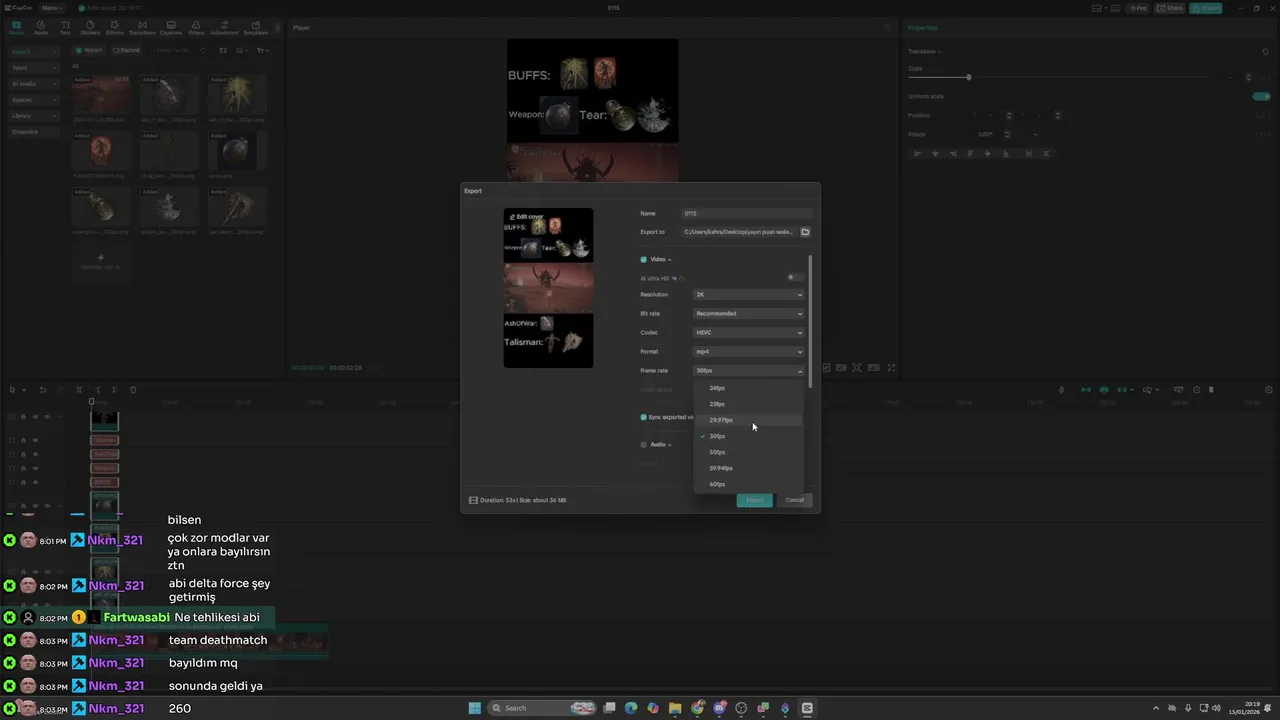Expand the AI media sidebar category
The image size is (1280, 720).
pos(33,84)
